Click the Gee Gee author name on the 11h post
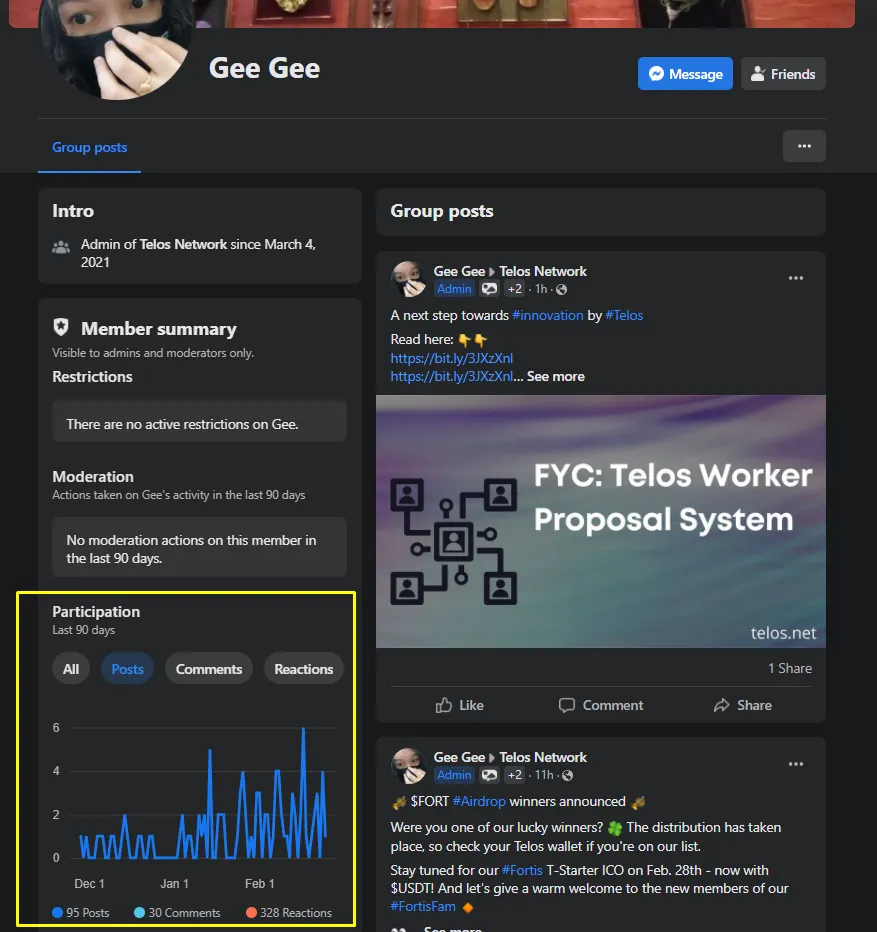The width and height of the screenshot is (877, 932). [x=459, y=757]
